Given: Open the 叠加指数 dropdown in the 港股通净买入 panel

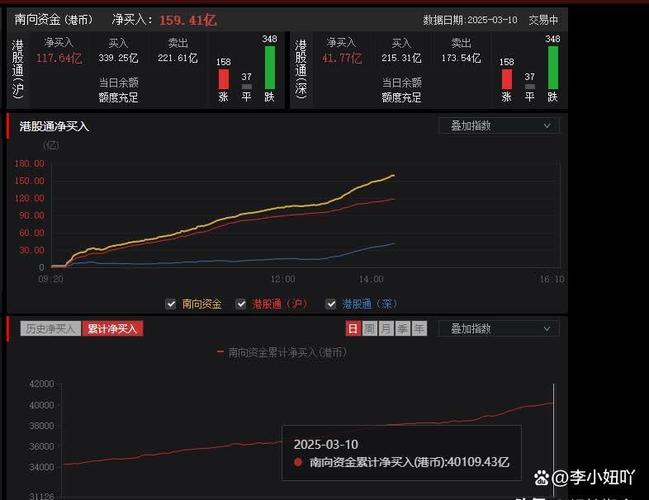Looking at the screenshot, I should click(x=499, y=126).
